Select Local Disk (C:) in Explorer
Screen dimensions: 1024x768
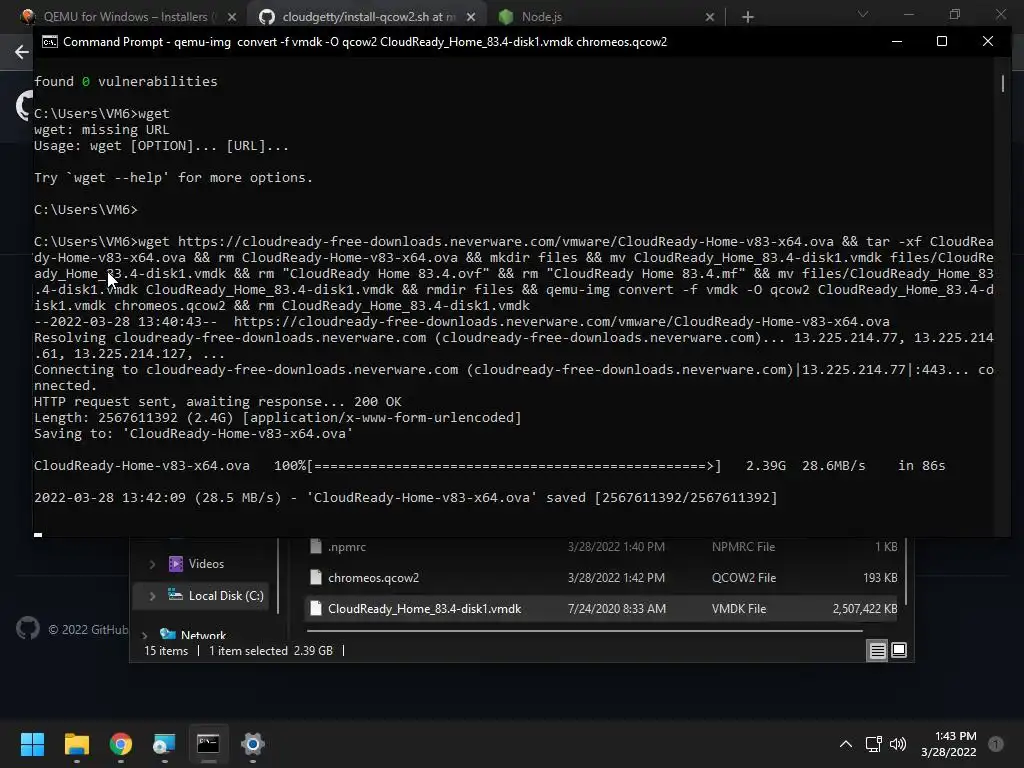pyautogui.click(x=226, y=596)
